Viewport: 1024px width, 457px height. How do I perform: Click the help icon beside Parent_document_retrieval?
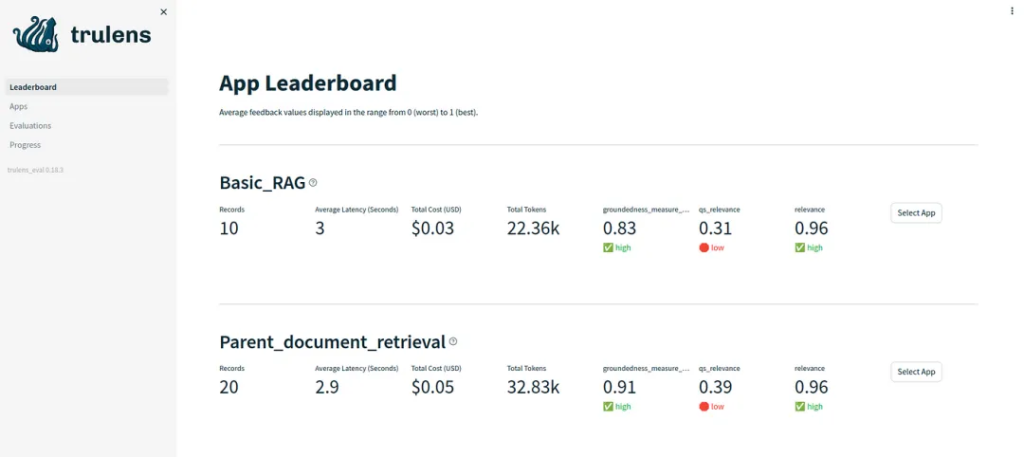point(453,342)
